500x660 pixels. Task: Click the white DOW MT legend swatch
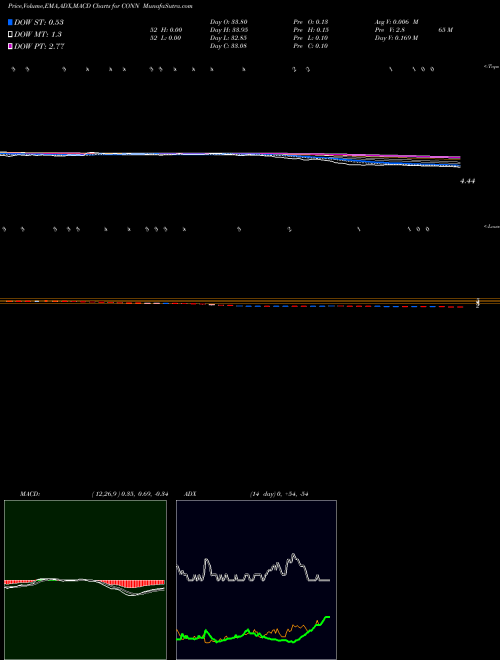coord(10,34)
